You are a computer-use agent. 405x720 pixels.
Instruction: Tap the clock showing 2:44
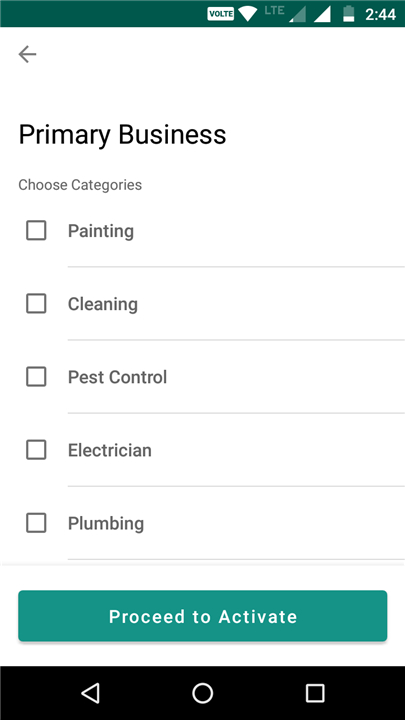[x=380, y=14]
